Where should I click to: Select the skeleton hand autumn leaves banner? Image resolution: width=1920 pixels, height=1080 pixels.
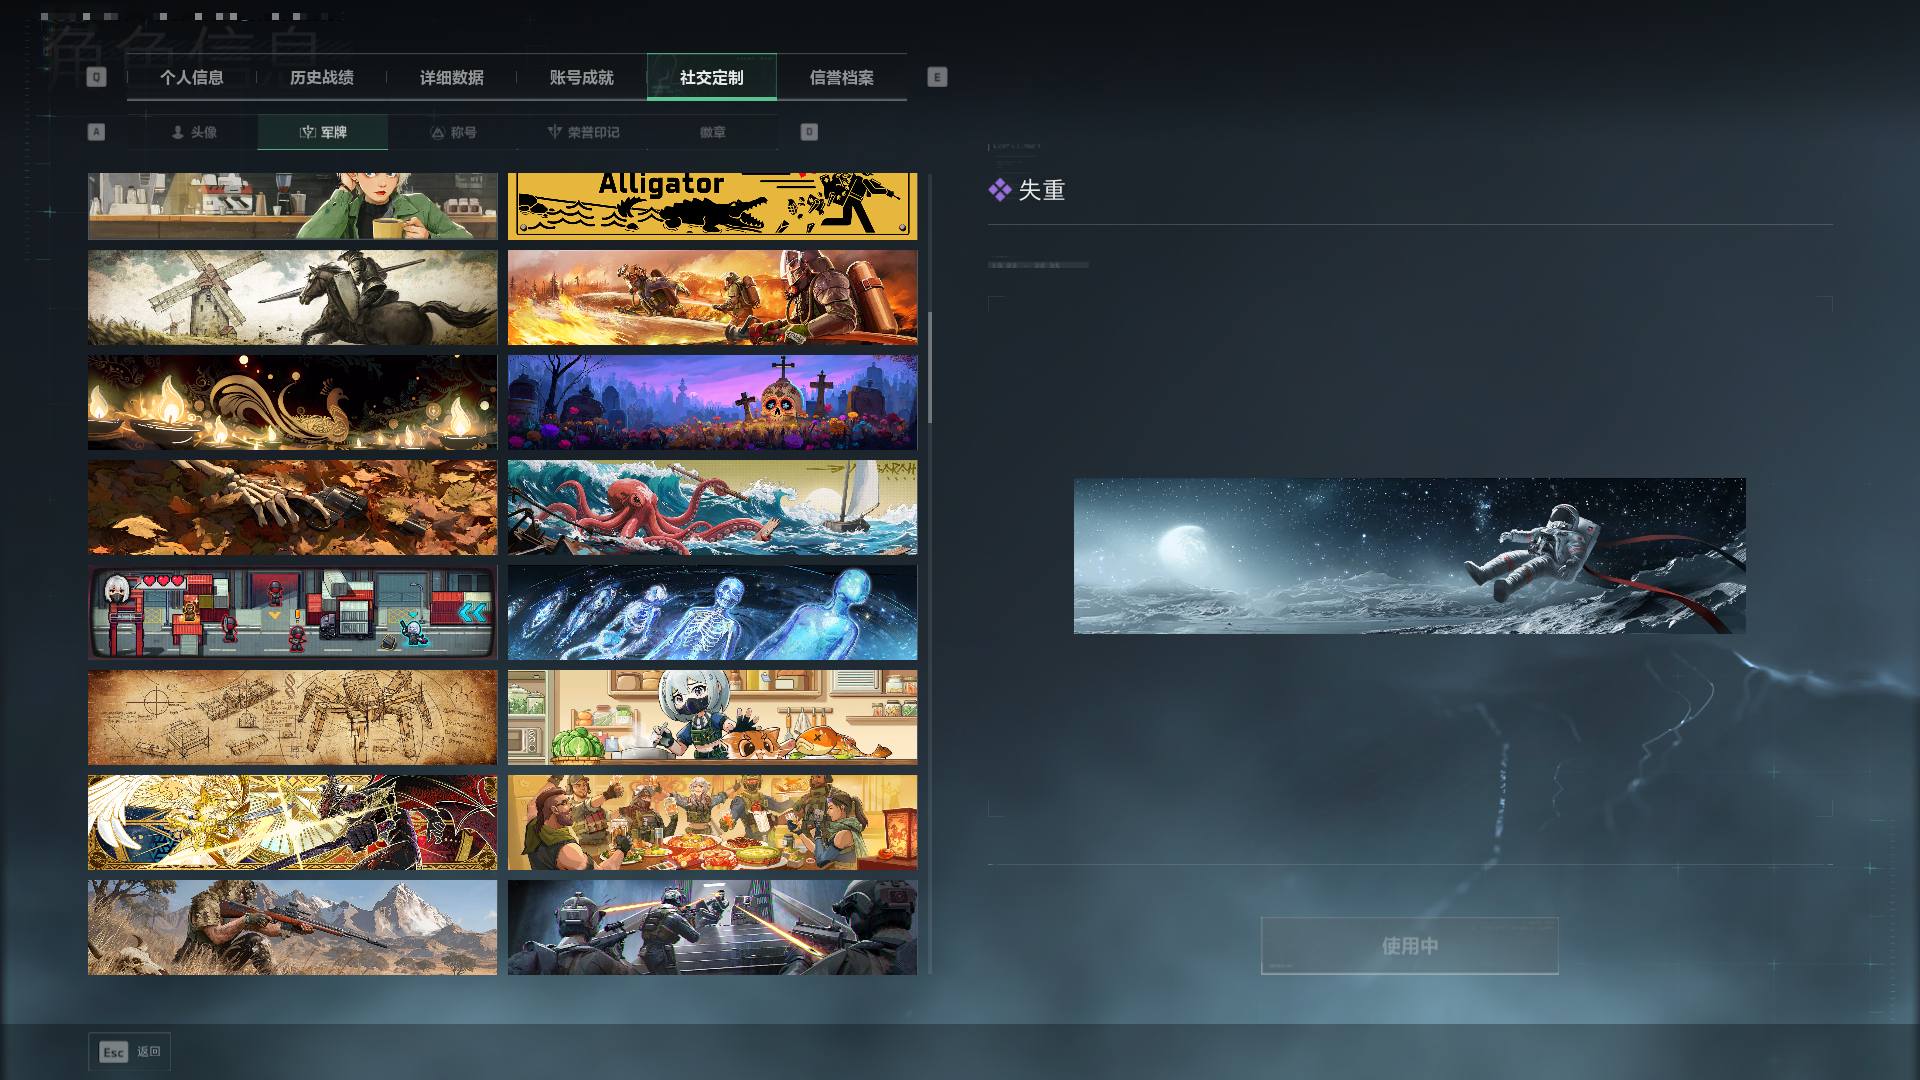292,507
